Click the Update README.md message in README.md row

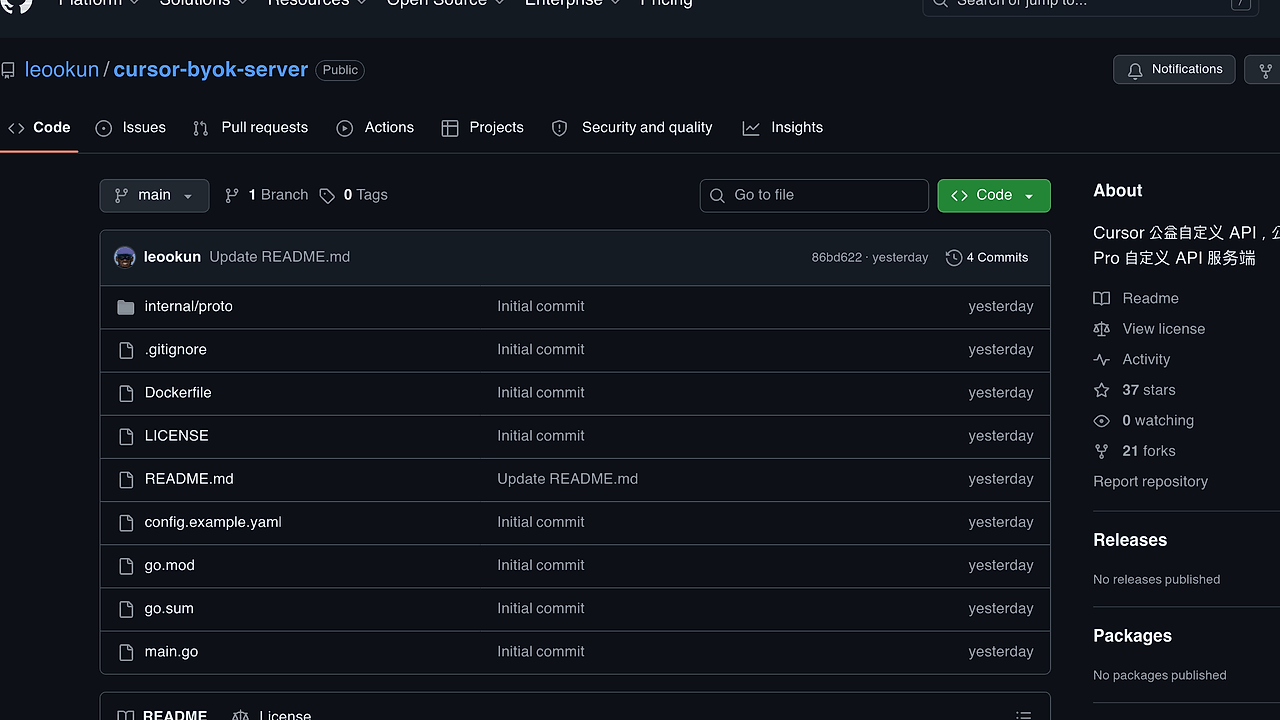(x=567, y=478)
